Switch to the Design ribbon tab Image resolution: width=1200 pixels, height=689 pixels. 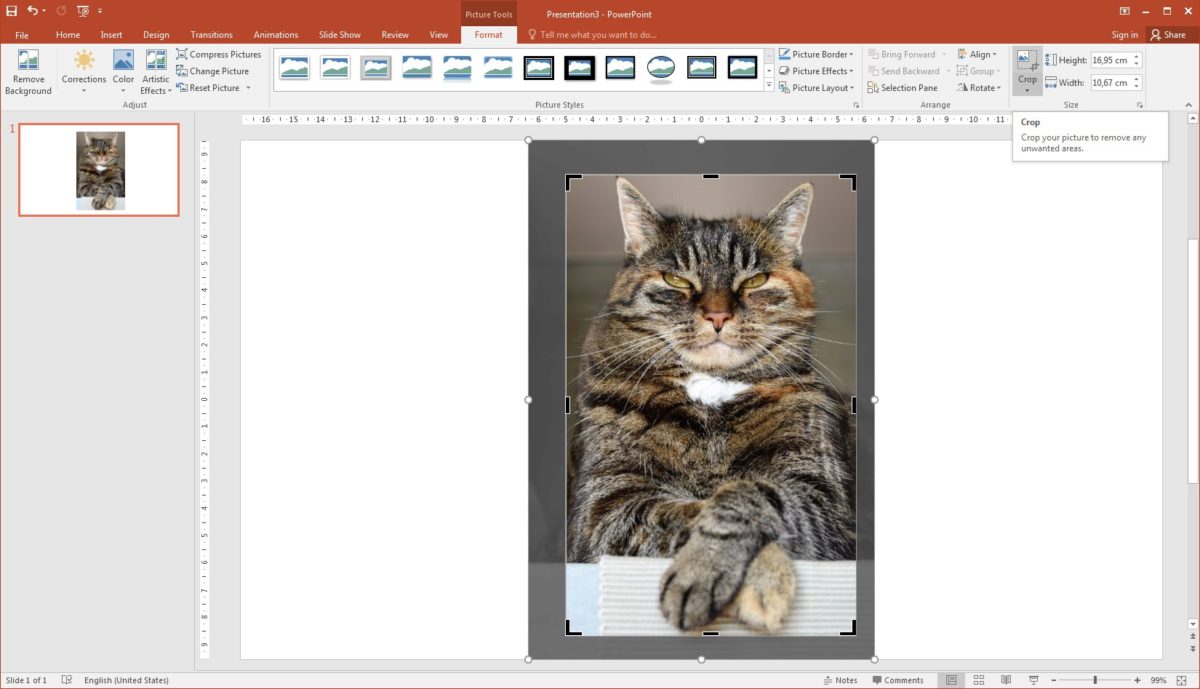tap(156, 33)
